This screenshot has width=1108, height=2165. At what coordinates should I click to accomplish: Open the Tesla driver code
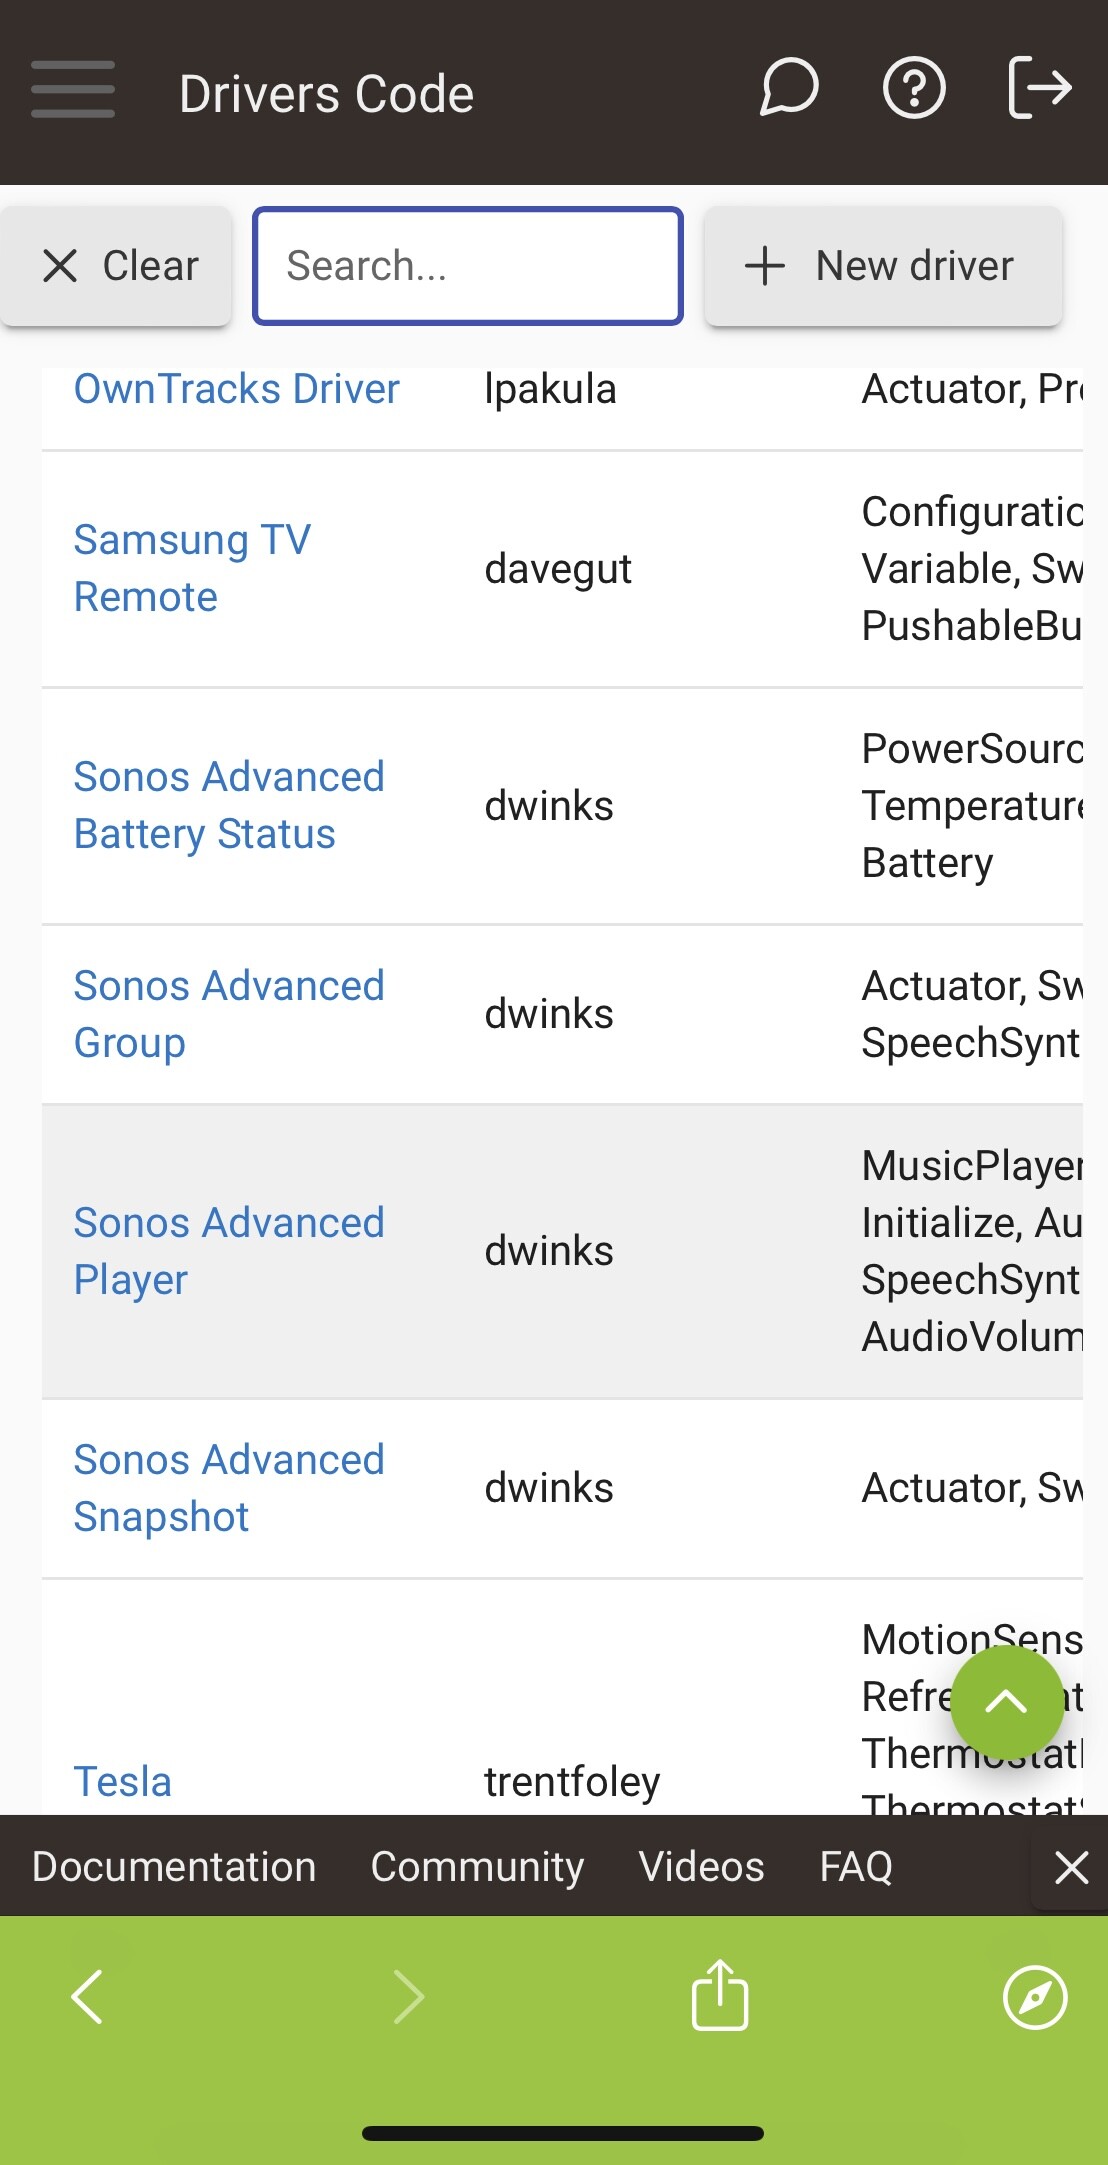123,1781
